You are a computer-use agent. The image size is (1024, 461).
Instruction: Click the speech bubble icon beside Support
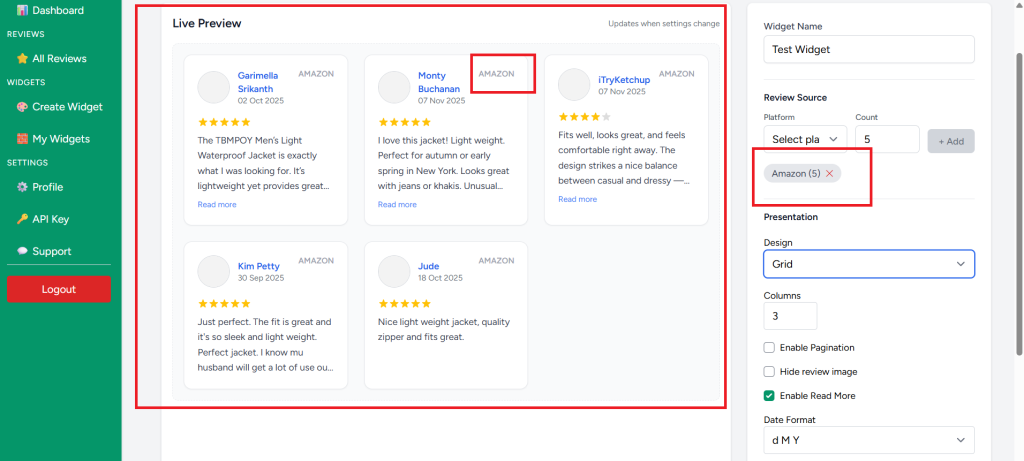22,251
